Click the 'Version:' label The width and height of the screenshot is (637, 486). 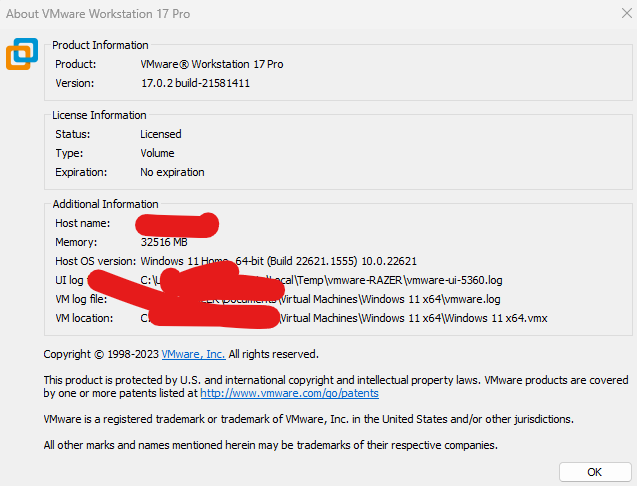pyautogui.click(x=75, y=83)
